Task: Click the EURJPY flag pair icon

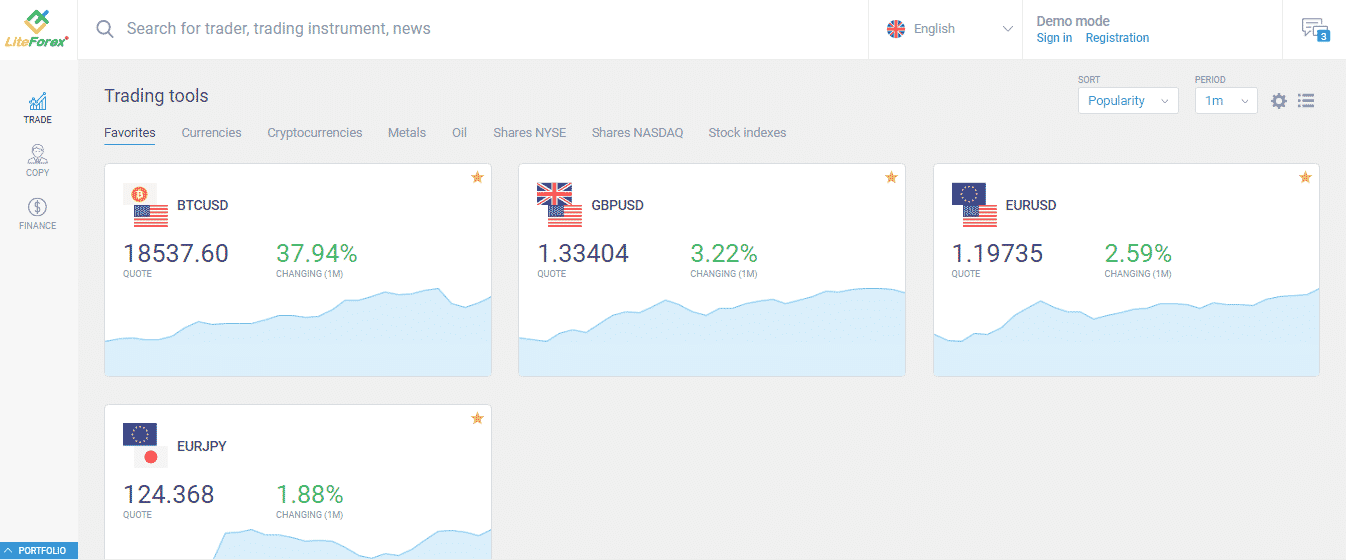Action: click(146, 446)
